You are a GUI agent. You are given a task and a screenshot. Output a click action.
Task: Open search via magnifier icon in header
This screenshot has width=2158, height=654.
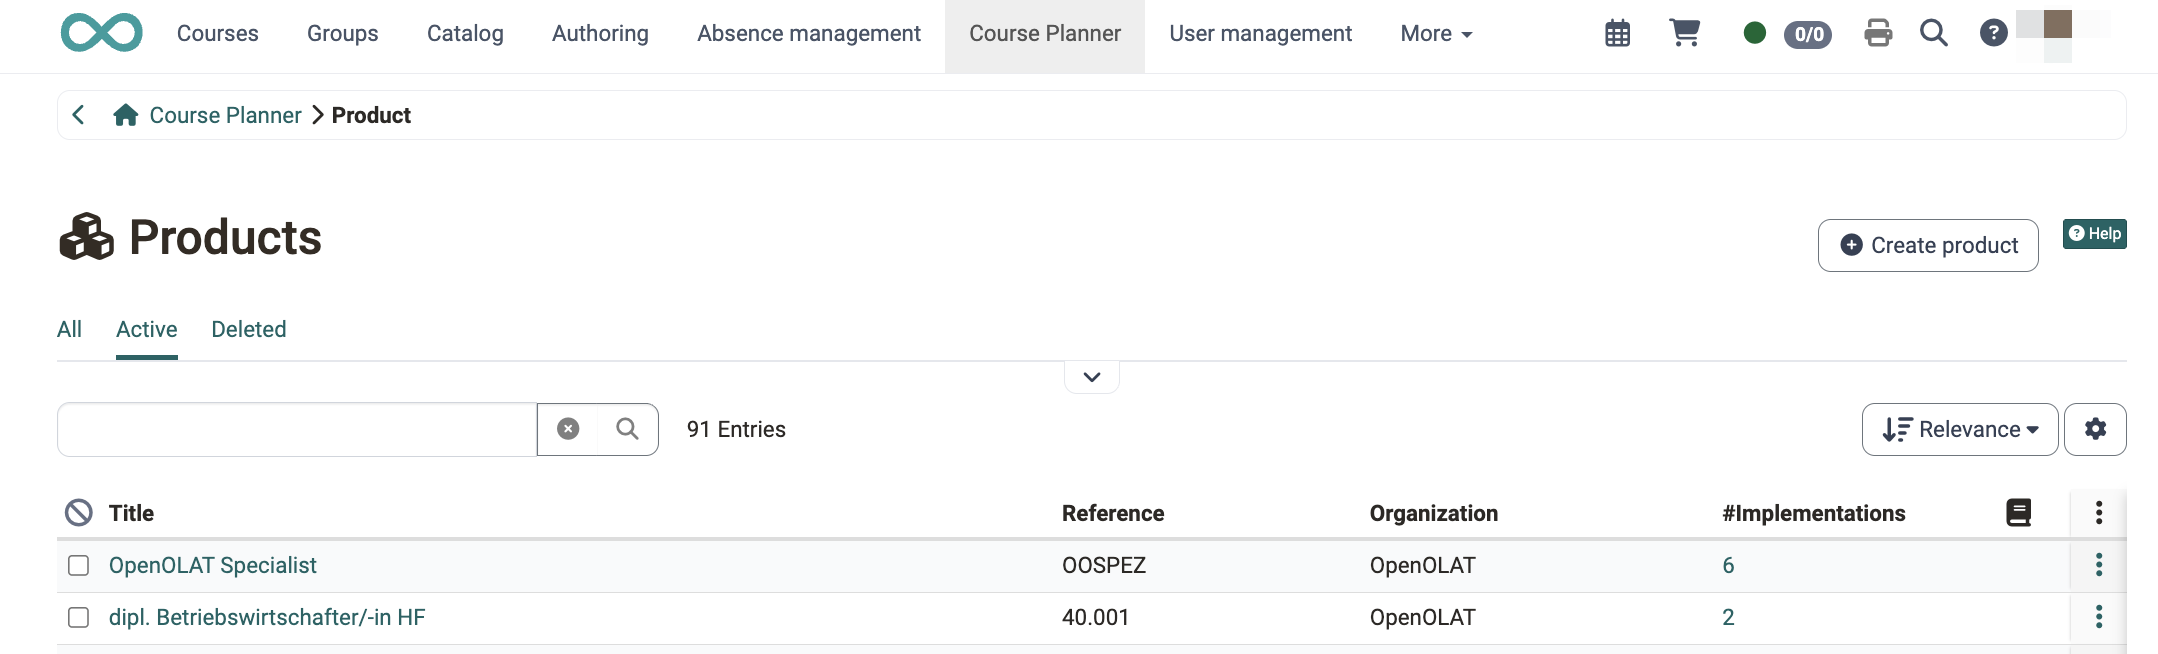click(x=1934, y=33)
